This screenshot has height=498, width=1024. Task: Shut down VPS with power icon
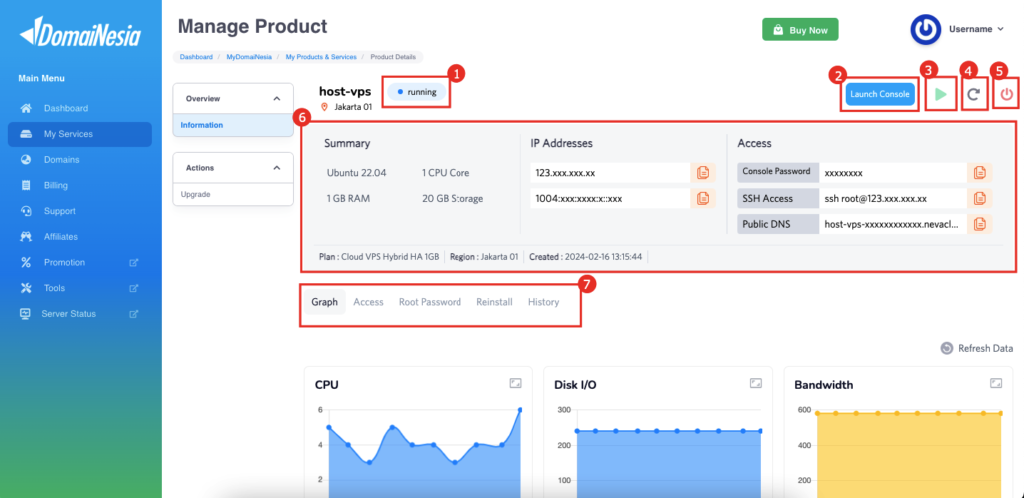1007,95
